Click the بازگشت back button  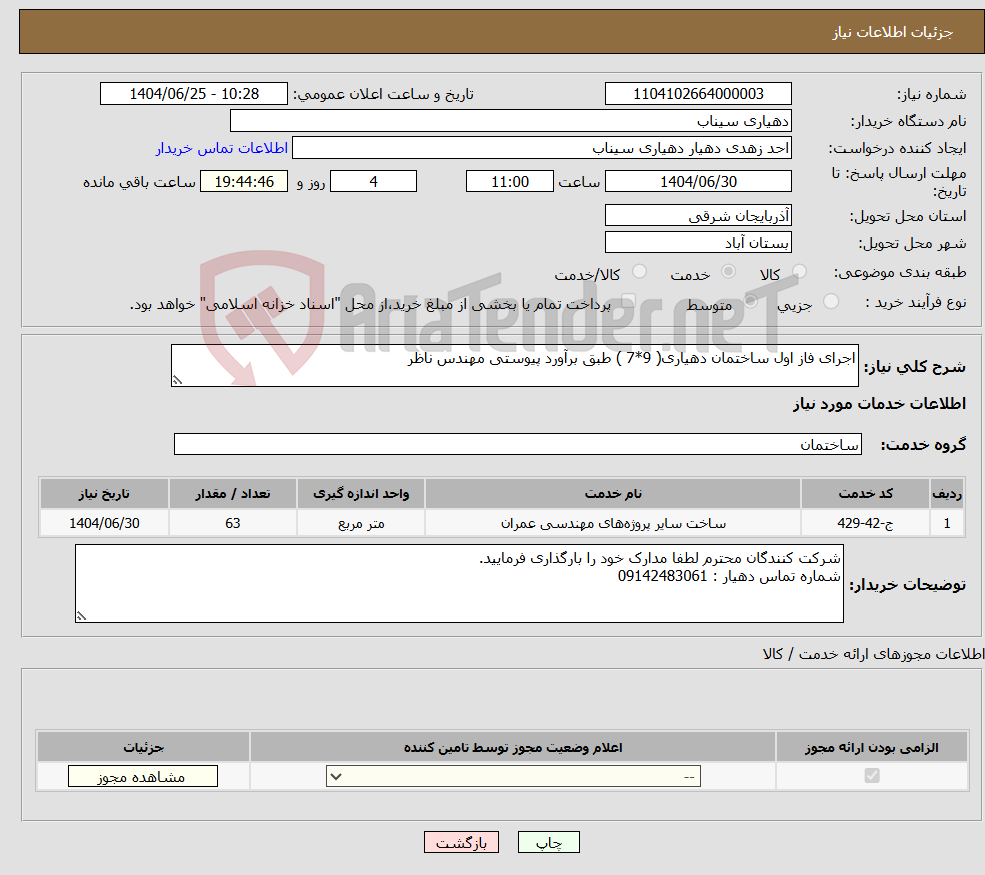click(x=461, y=842)
